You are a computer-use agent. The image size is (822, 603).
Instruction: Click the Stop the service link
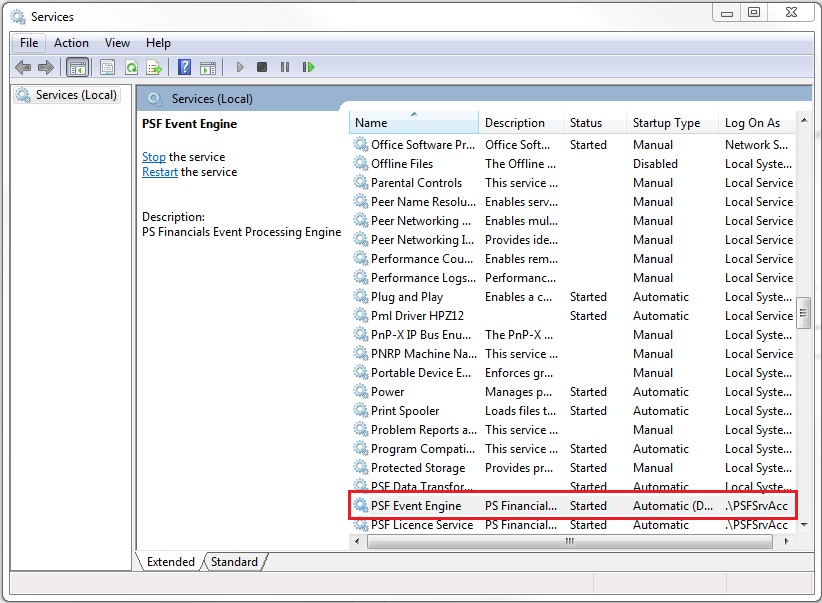153,157
